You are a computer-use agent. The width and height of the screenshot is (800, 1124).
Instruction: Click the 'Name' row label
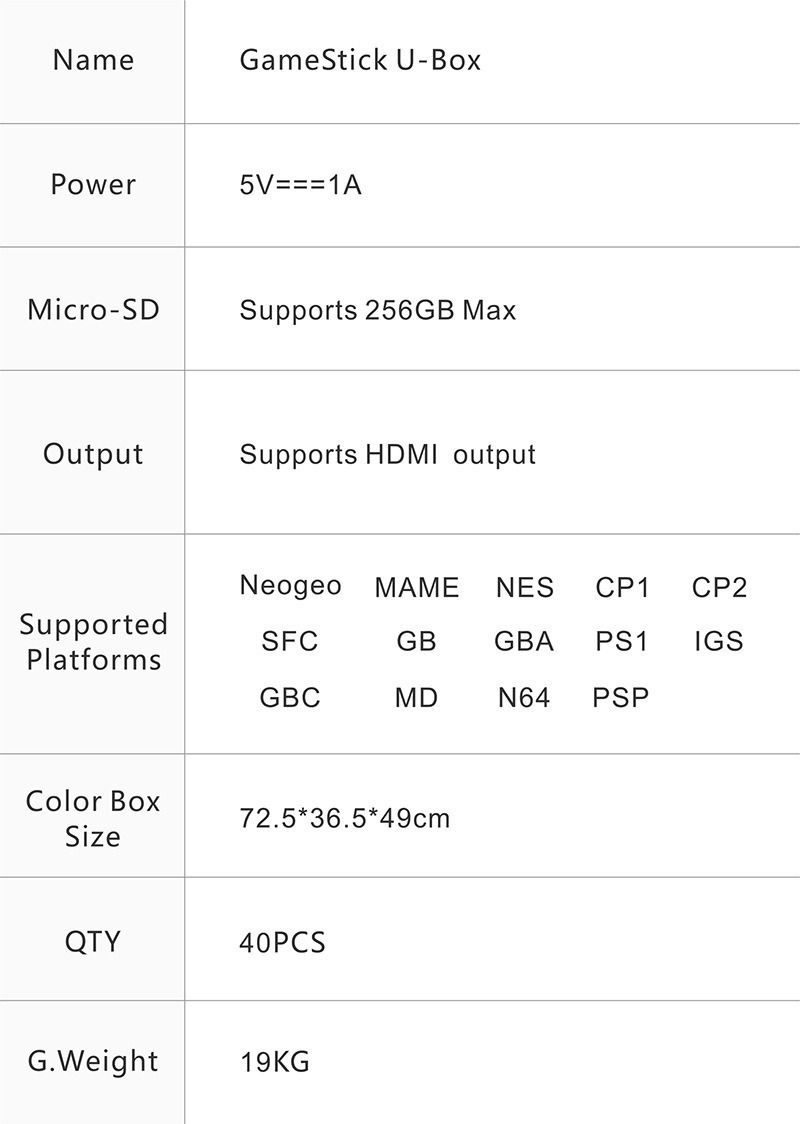[93, 60]
